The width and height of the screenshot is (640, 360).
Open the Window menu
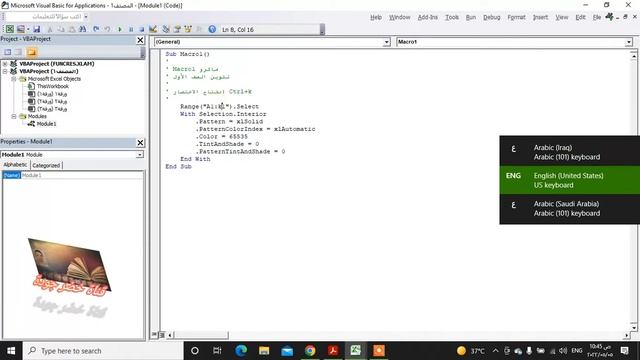tap(400, 17)
